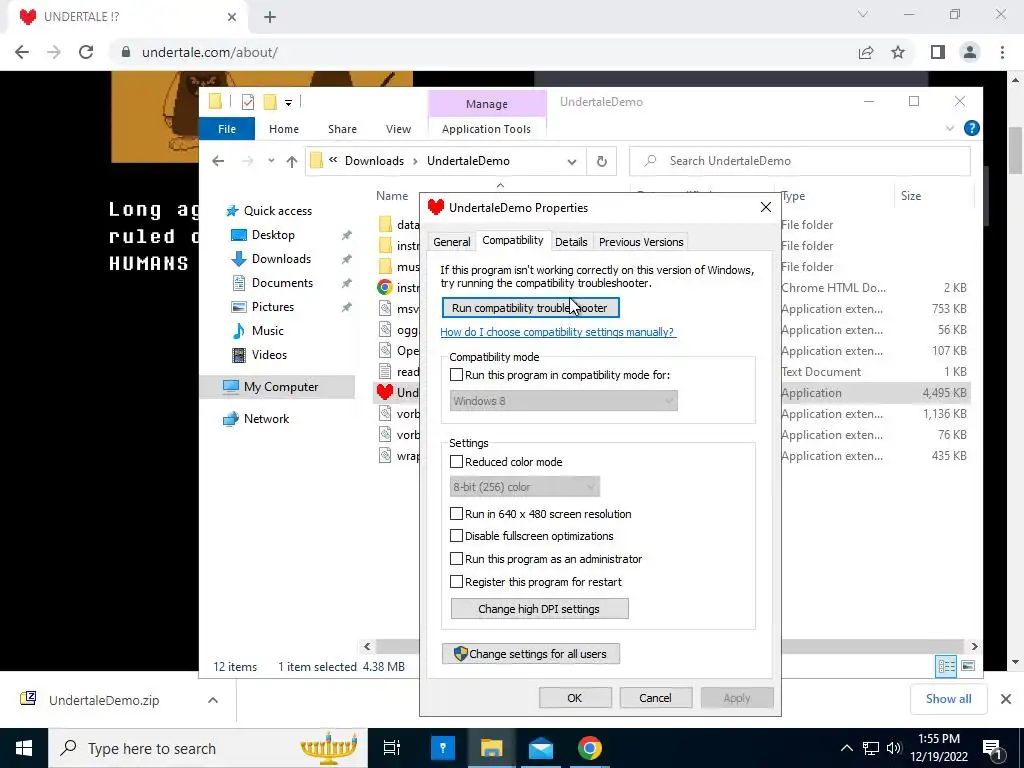The image size is (1024, 768).
Task: Click Show all downloads button
Action: coord(948,699)
